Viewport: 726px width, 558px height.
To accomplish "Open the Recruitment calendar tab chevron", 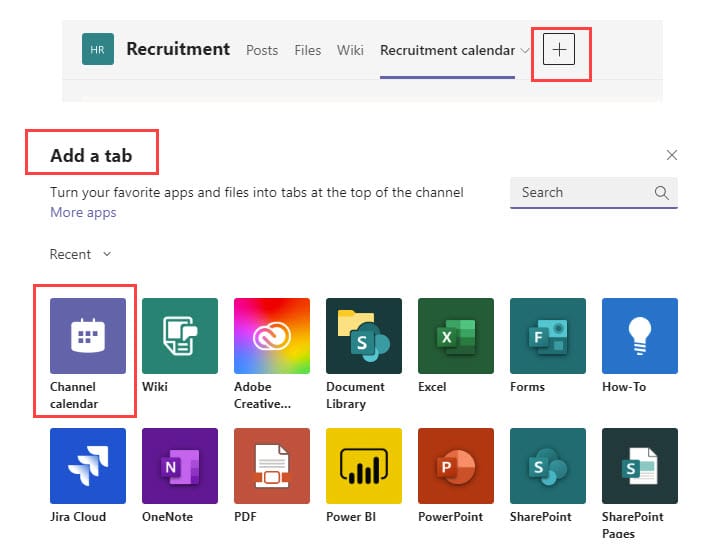I will pos(525,50).
